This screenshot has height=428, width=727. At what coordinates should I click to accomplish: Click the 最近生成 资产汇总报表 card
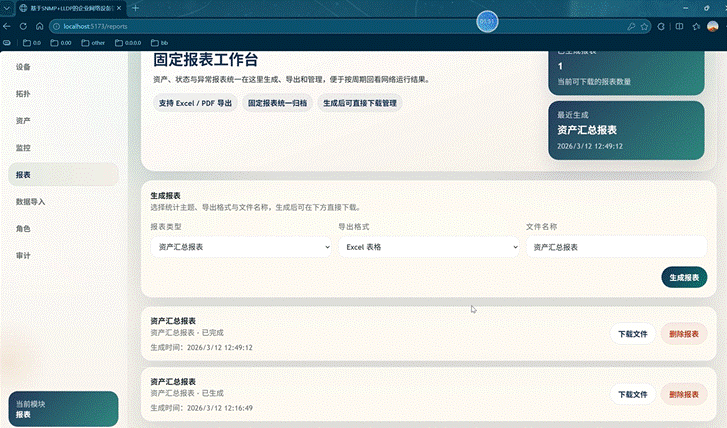626,130
